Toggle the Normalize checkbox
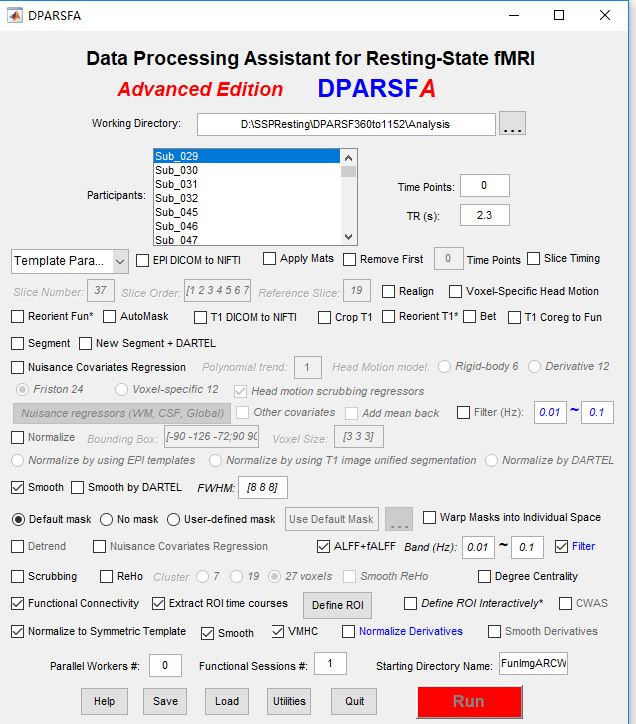Image resolution: width=636 pixels, height=724 pixels. [x=18, y=437]
